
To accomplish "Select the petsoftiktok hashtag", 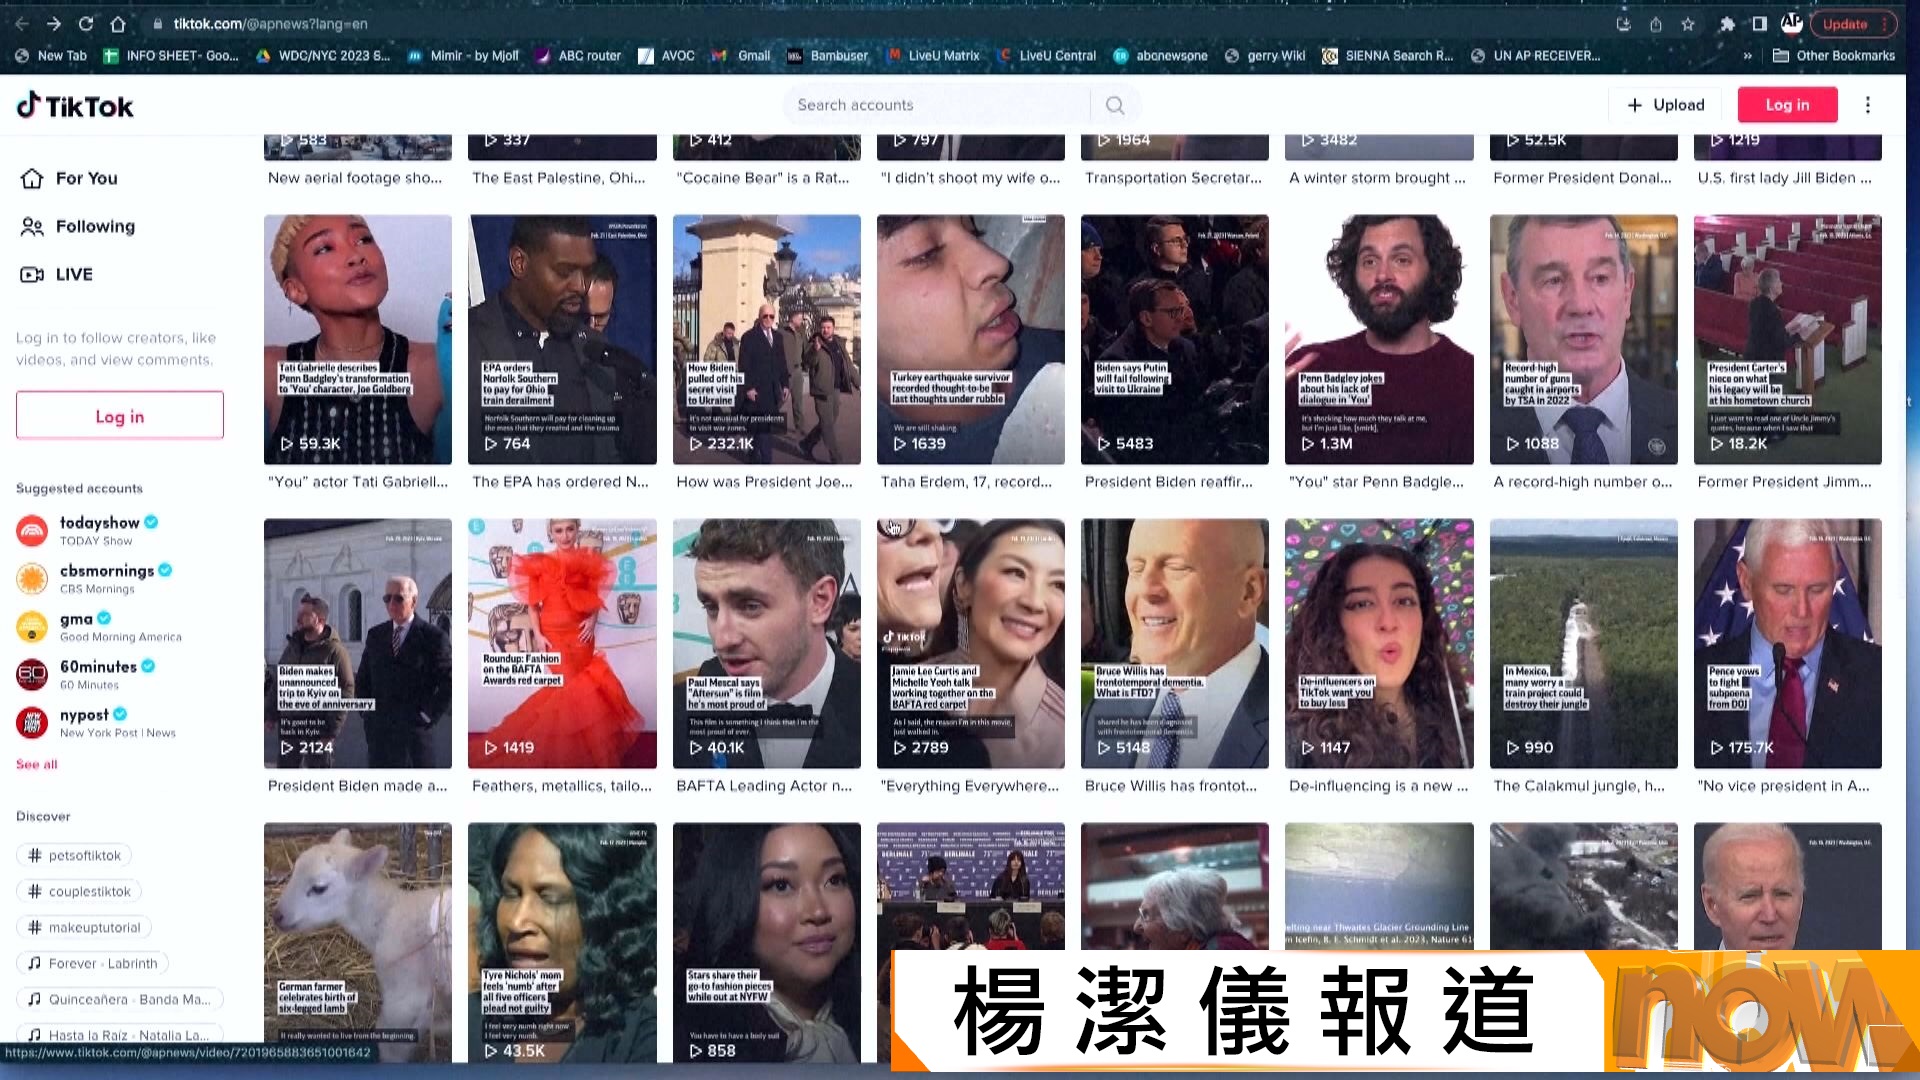I will pyautogui.click(x=75, y=855).
